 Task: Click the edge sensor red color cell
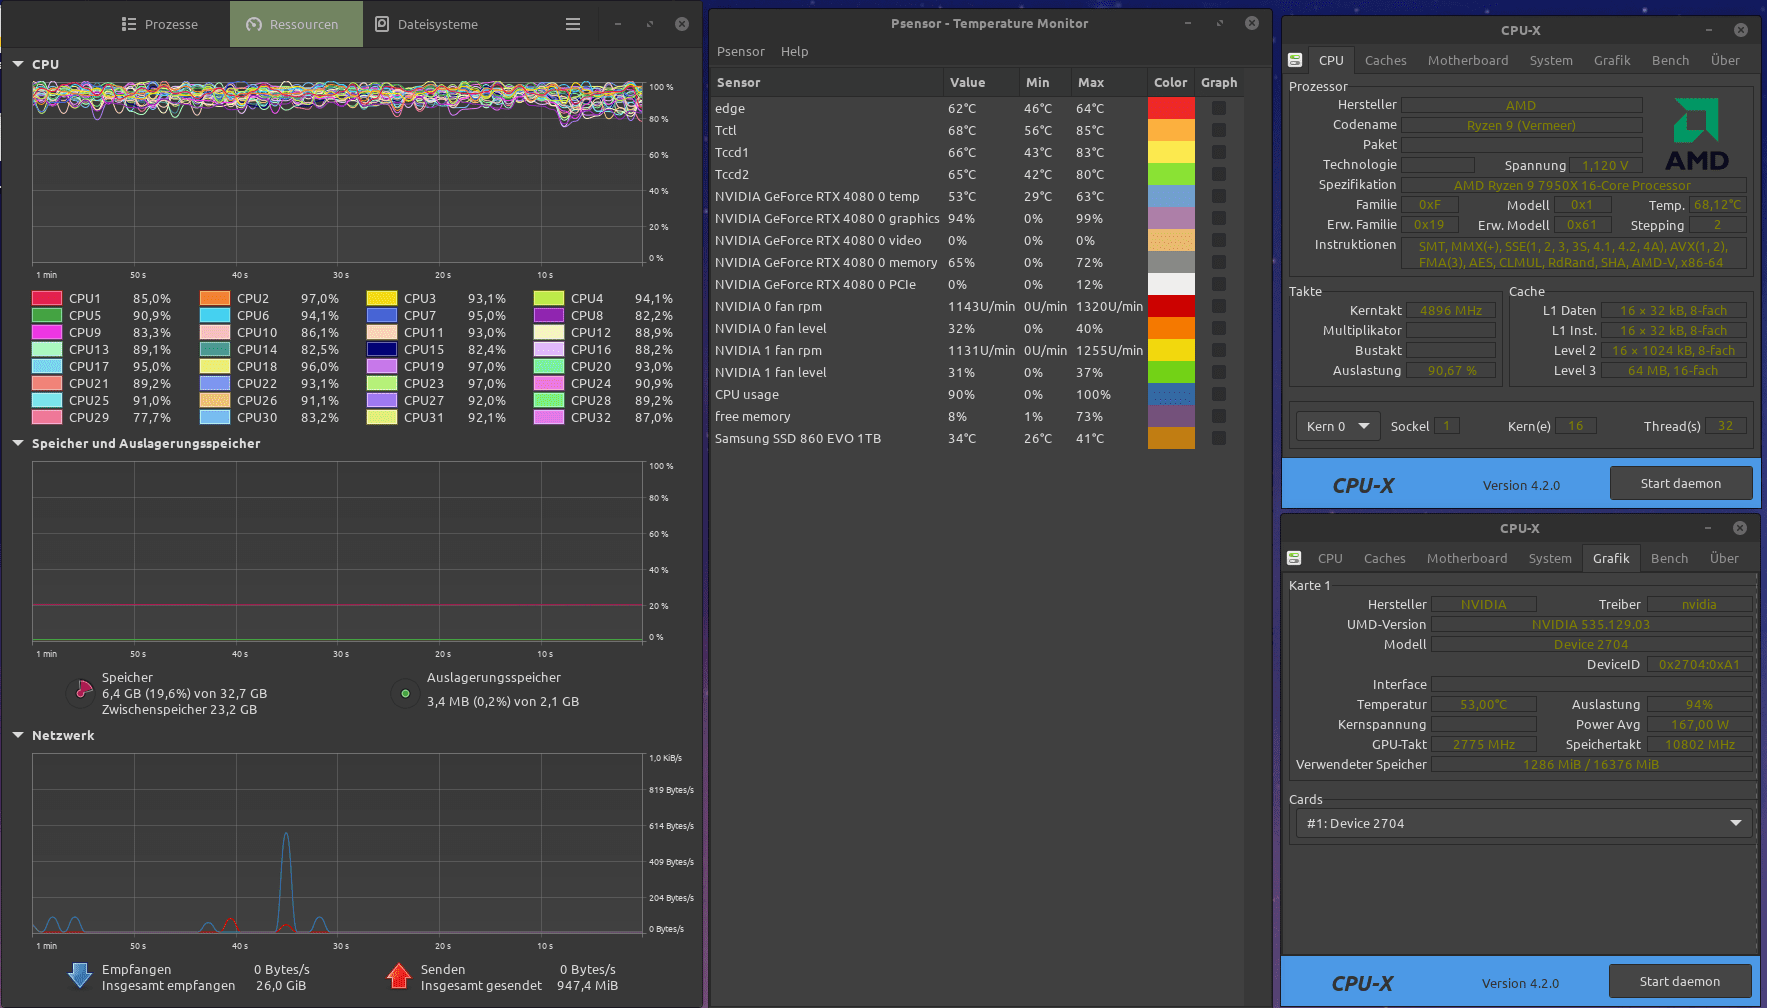(x=1171, y=108)
